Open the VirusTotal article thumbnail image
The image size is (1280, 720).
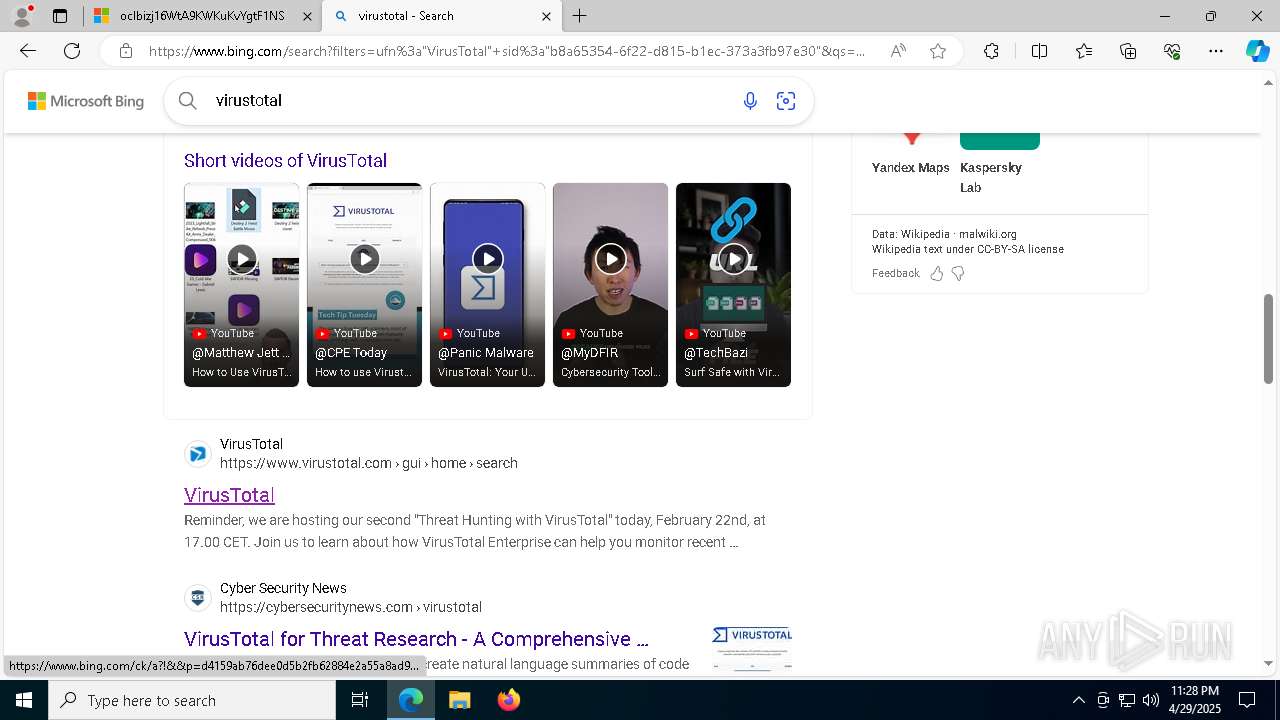pos(752,647)
